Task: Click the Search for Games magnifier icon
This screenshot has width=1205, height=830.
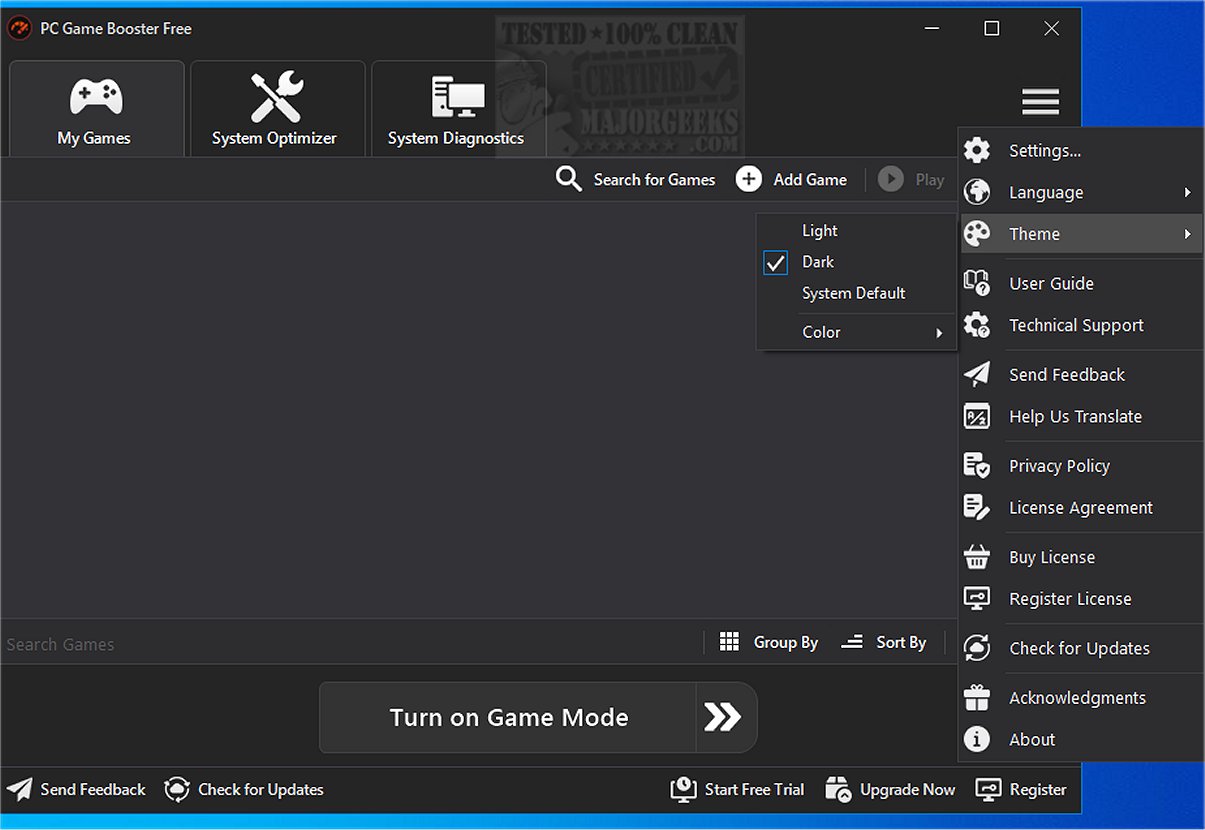Action: click(x=569, y=179)
